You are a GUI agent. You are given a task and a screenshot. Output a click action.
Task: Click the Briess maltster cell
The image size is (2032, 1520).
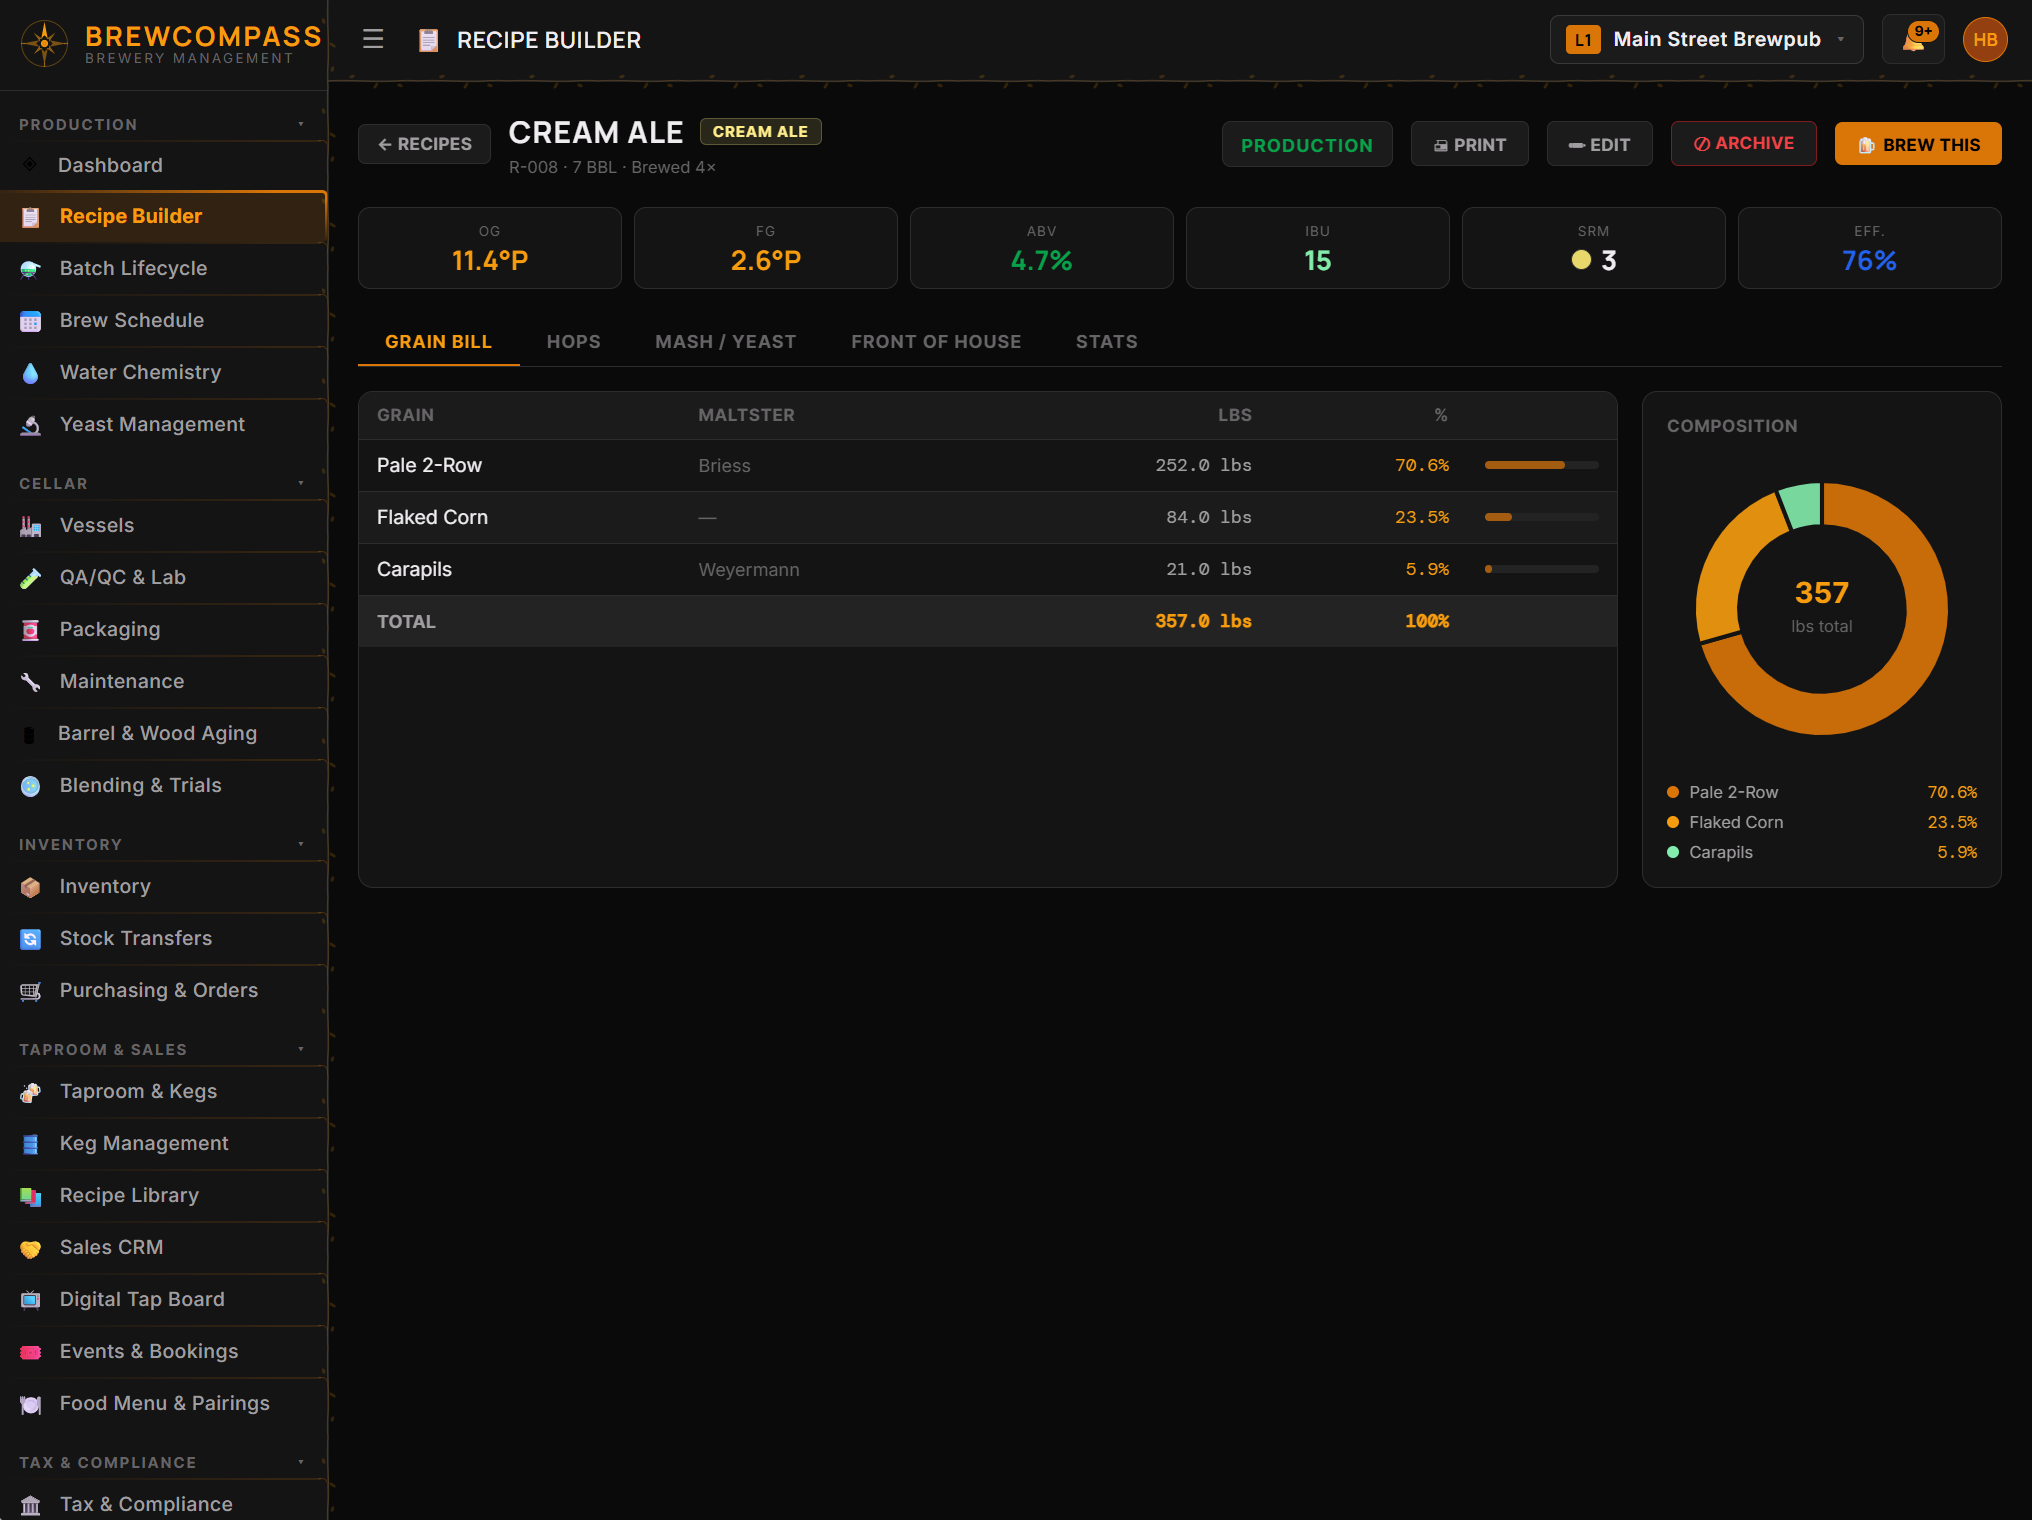724,466
